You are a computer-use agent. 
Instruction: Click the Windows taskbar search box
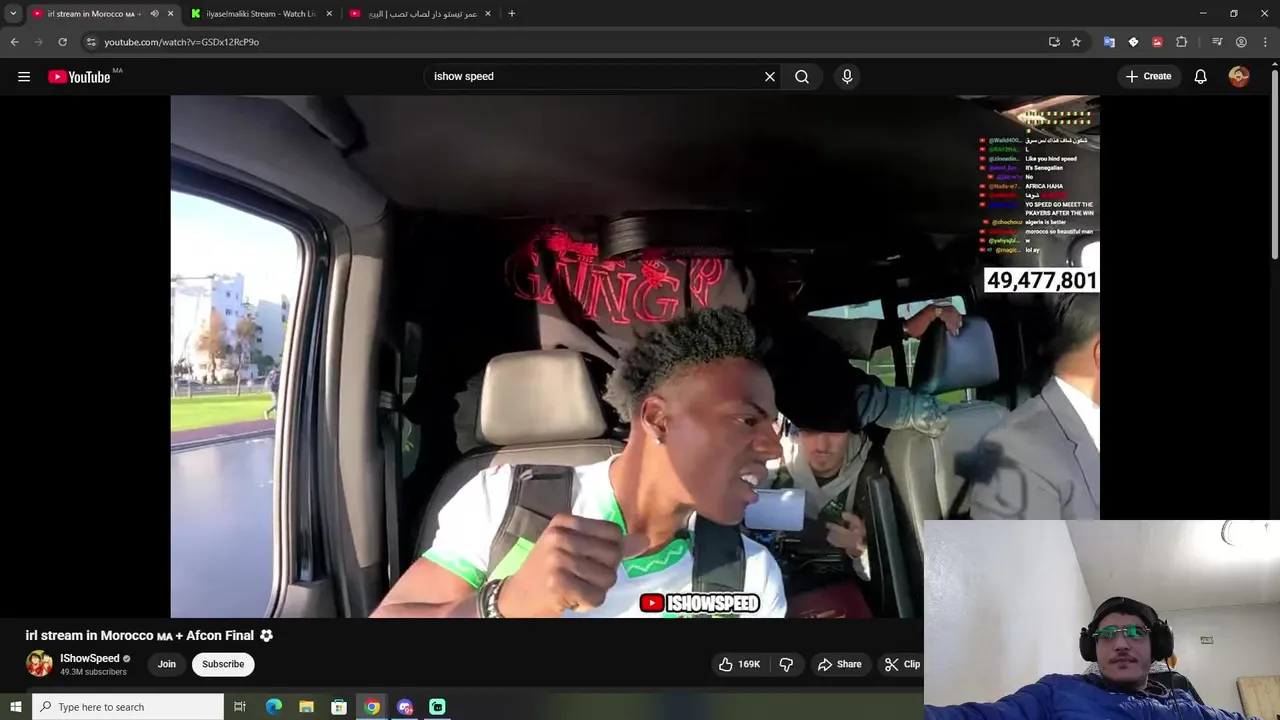click(x=128, y=707)
